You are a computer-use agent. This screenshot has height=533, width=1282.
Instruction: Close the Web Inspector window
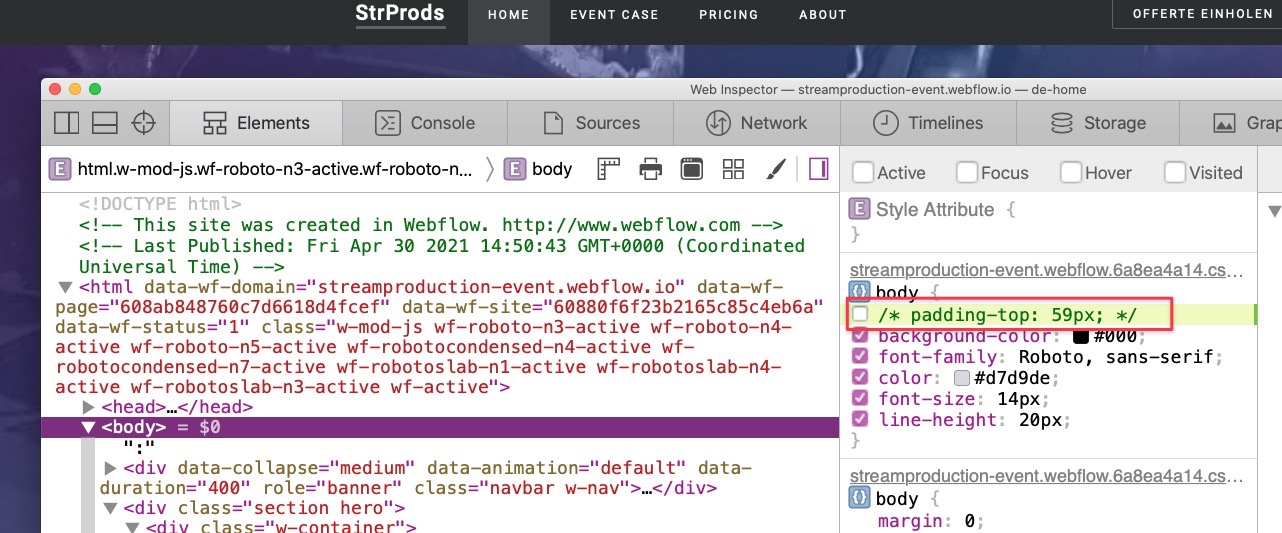[x=55, y=89]
